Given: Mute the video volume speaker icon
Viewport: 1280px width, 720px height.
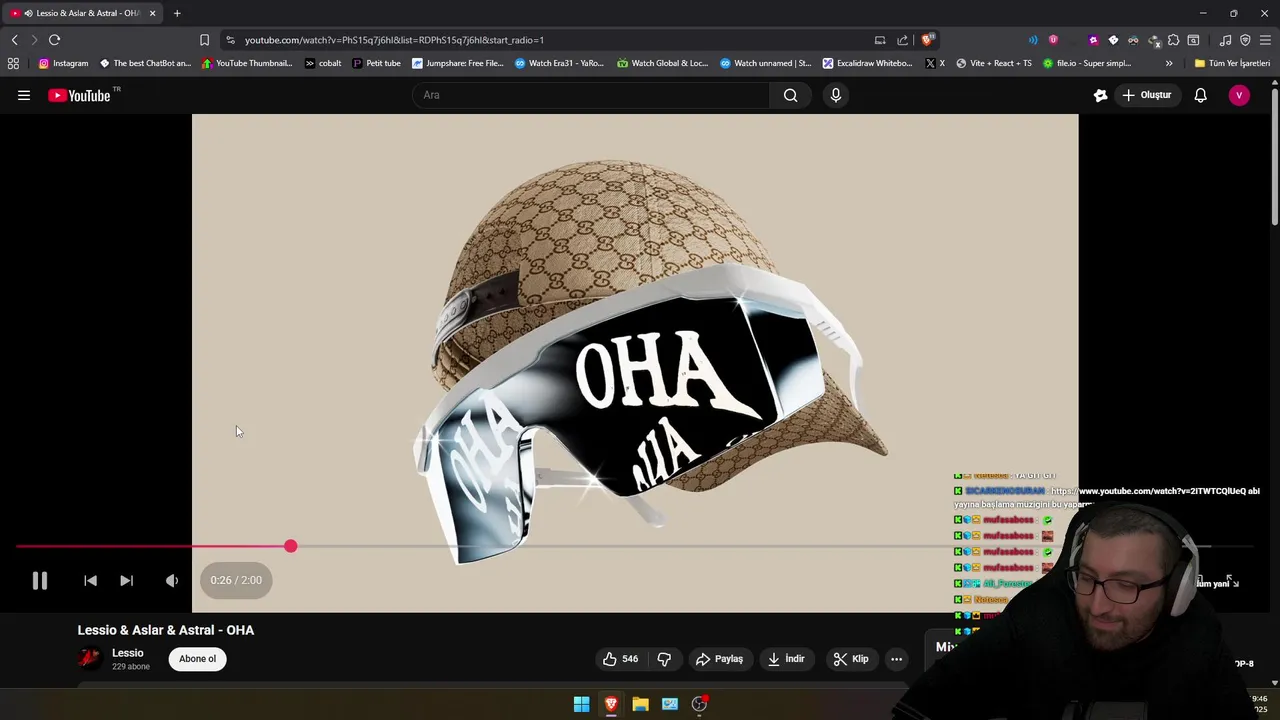Looking at the screenshot, I should (172, 580).
